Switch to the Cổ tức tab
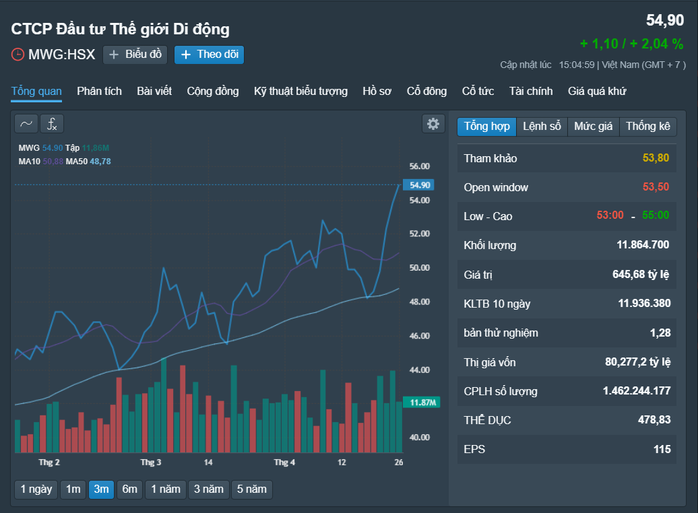This screenshot has width=698, height=513. pos(478,91)
